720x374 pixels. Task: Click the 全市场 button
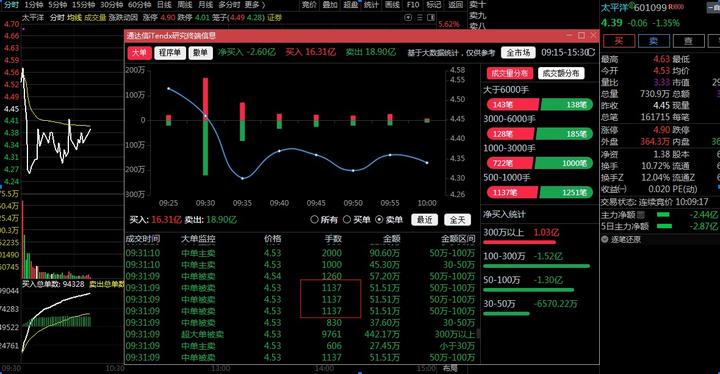pos(518,53)
